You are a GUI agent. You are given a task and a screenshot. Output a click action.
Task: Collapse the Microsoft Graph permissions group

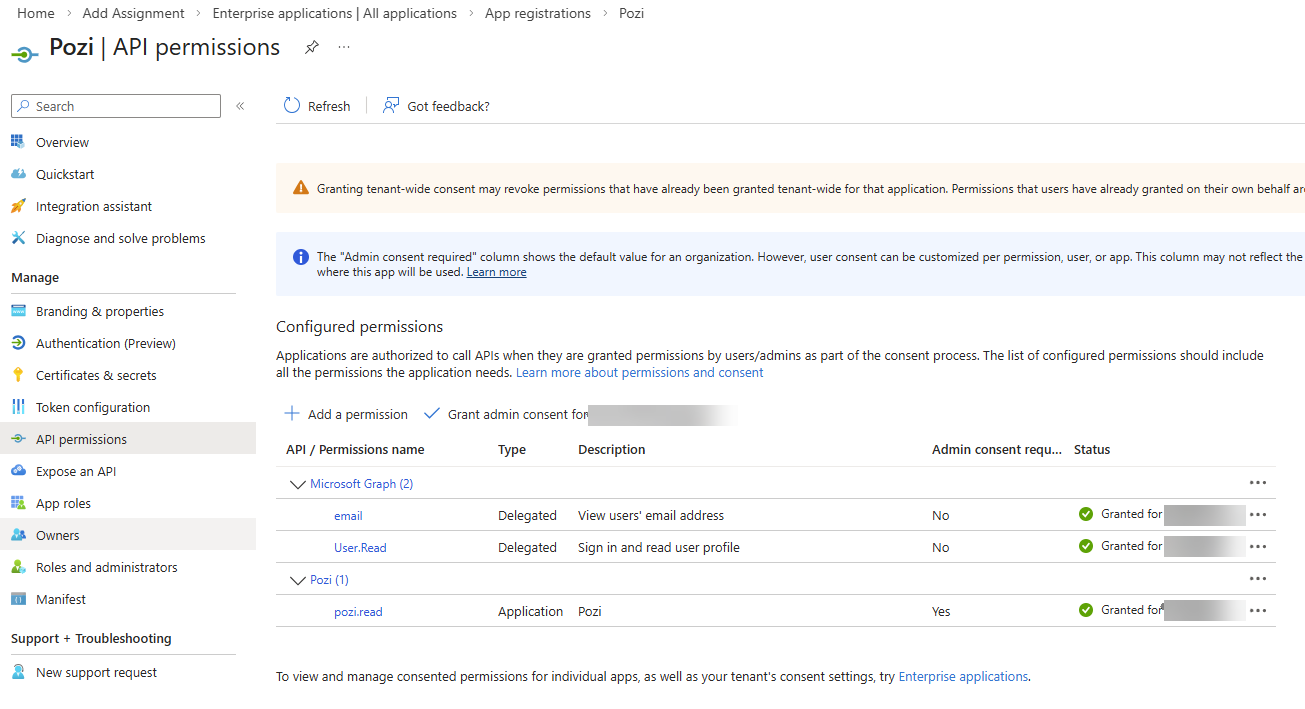tap(297, 483)
